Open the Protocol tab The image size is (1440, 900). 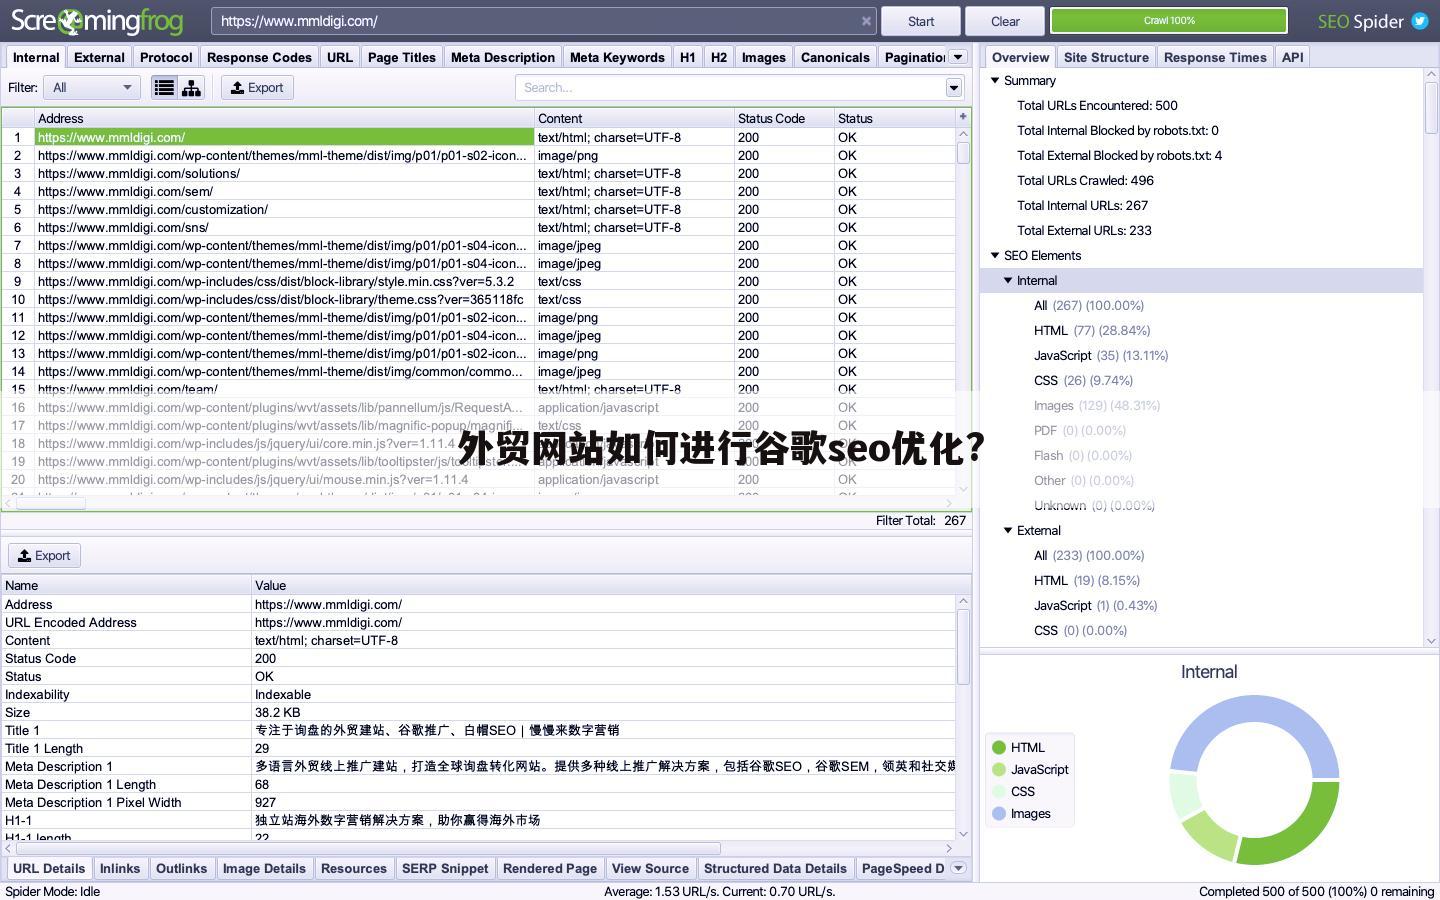point(166,57)
